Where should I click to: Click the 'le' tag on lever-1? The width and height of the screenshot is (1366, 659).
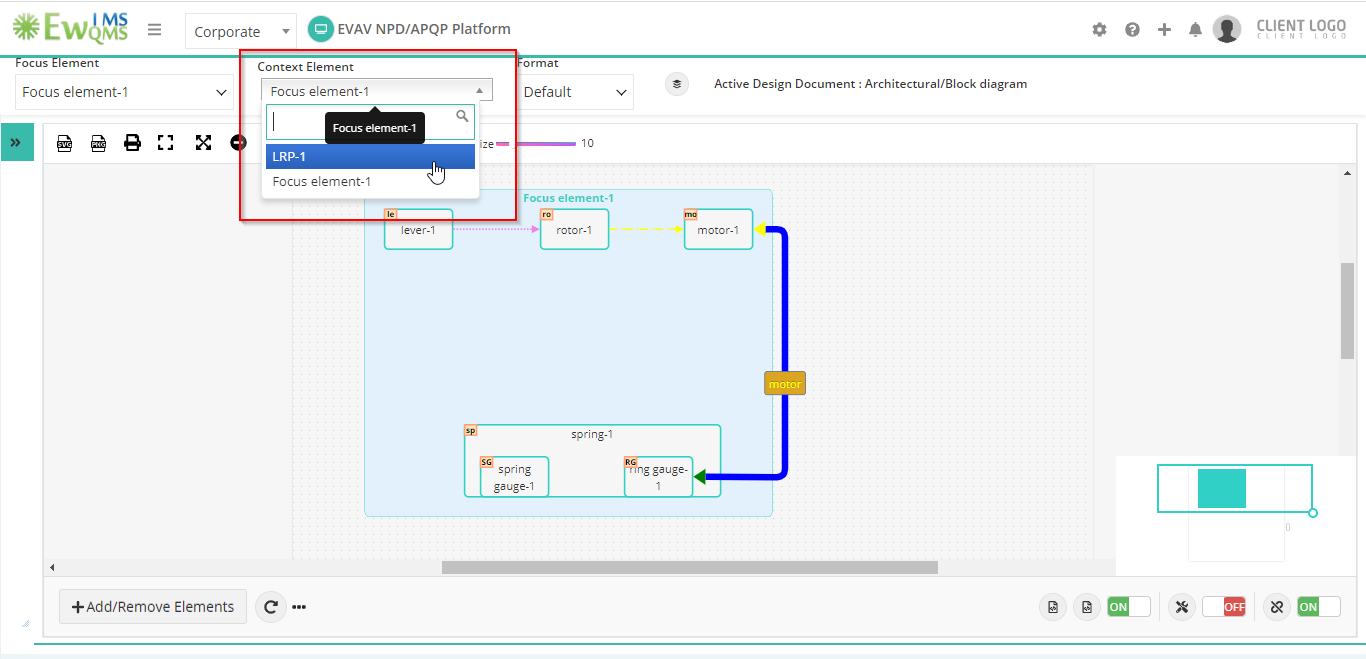(x=391, y=214)
